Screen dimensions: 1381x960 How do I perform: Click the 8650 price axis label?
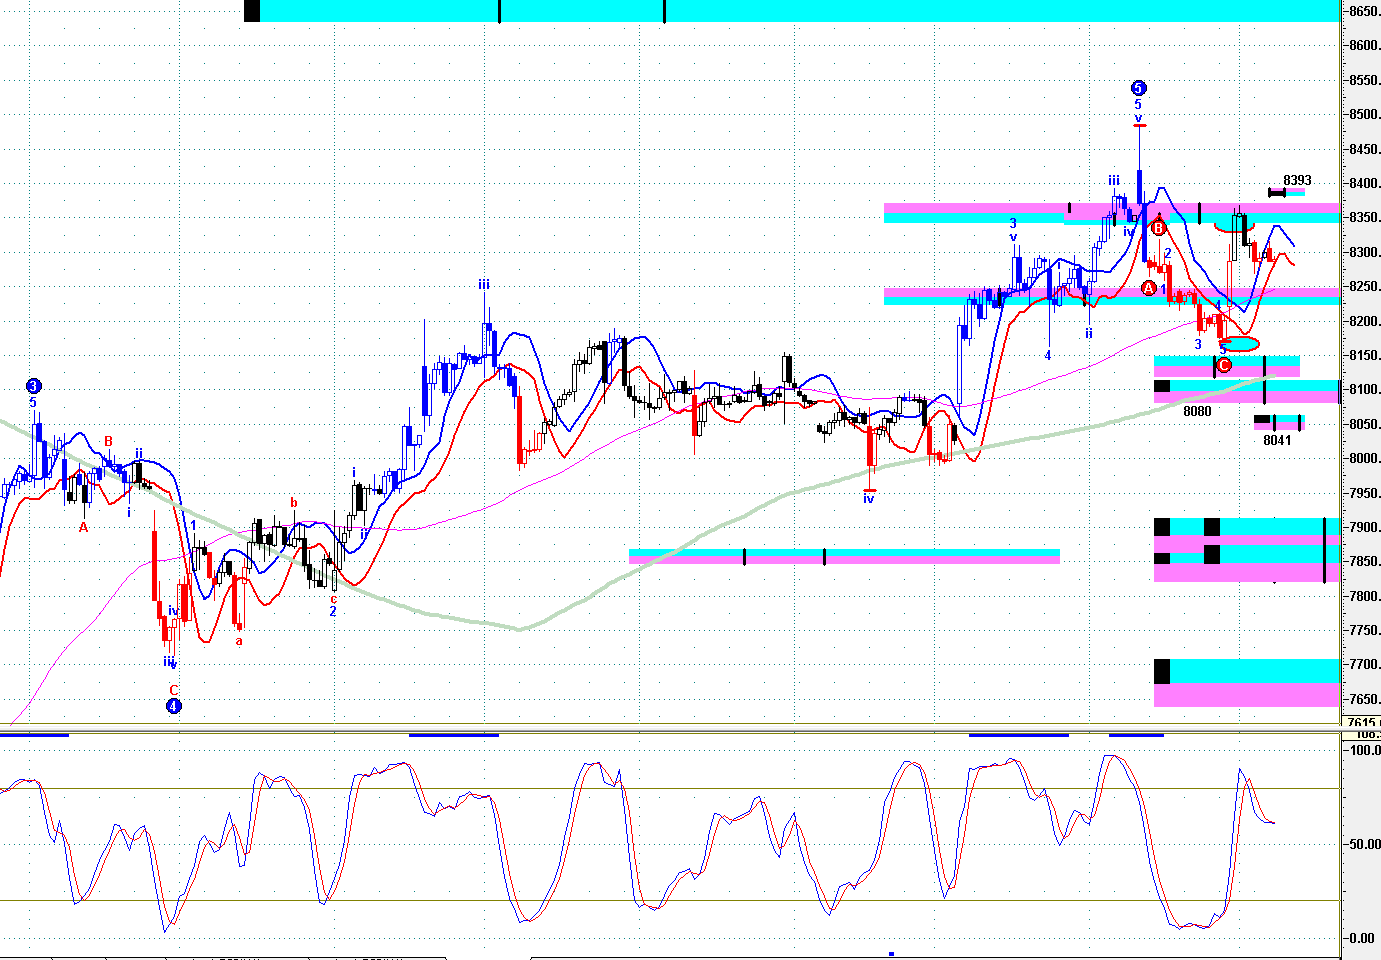1364,11
